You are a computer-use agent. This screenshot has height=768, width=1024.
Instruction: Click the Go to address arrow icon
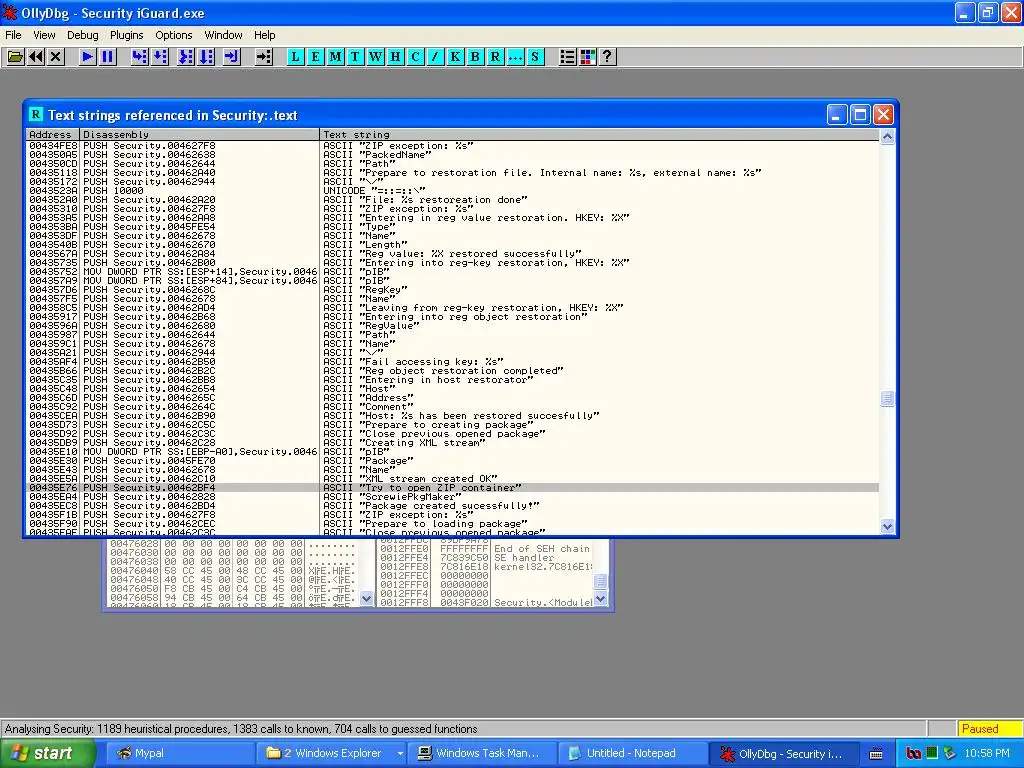coord(264,57)
